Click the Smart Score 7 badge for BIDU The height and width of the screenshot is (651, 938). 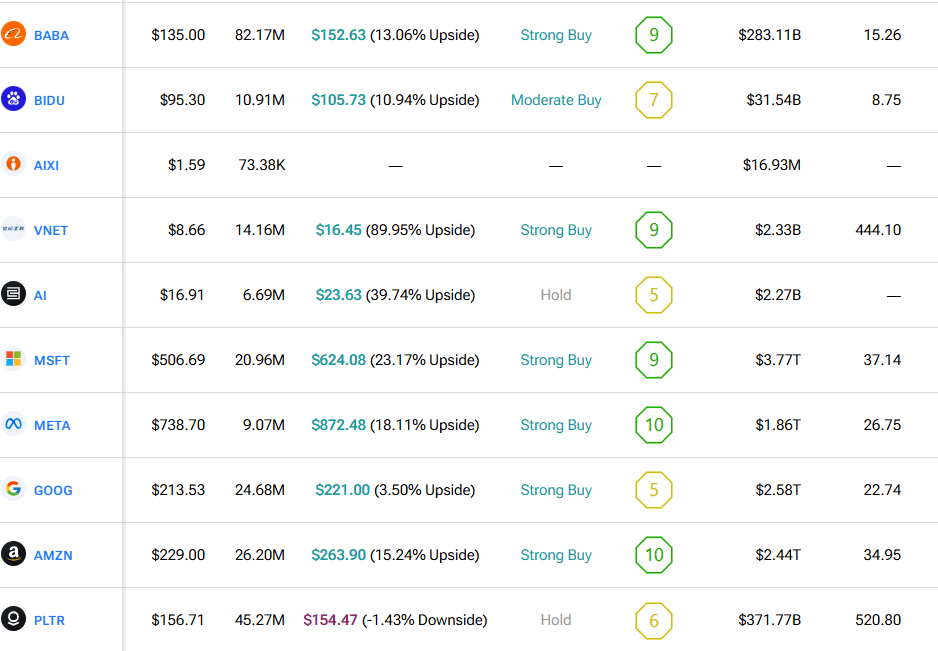[654, 100]
